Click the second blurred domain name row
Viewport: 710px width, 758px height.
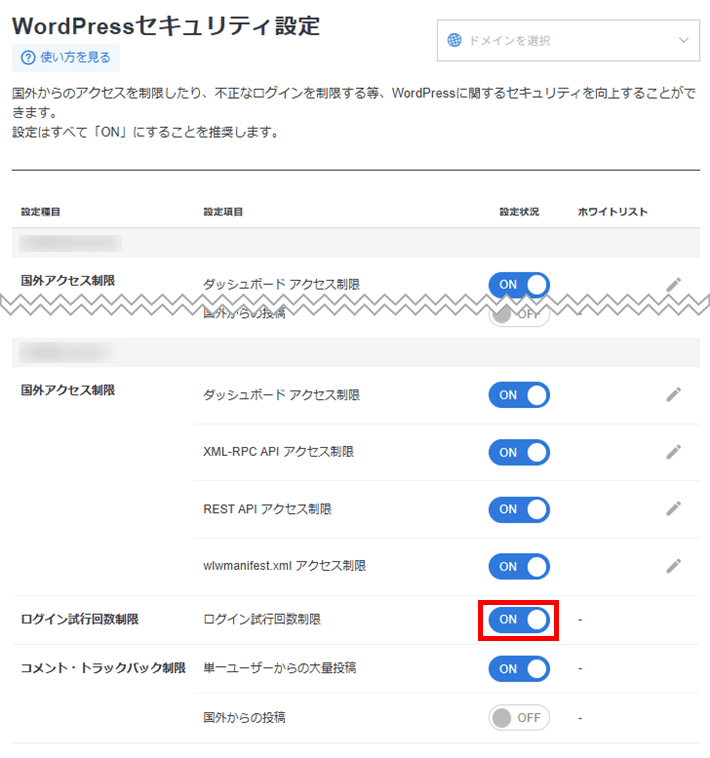pos(356,352)
